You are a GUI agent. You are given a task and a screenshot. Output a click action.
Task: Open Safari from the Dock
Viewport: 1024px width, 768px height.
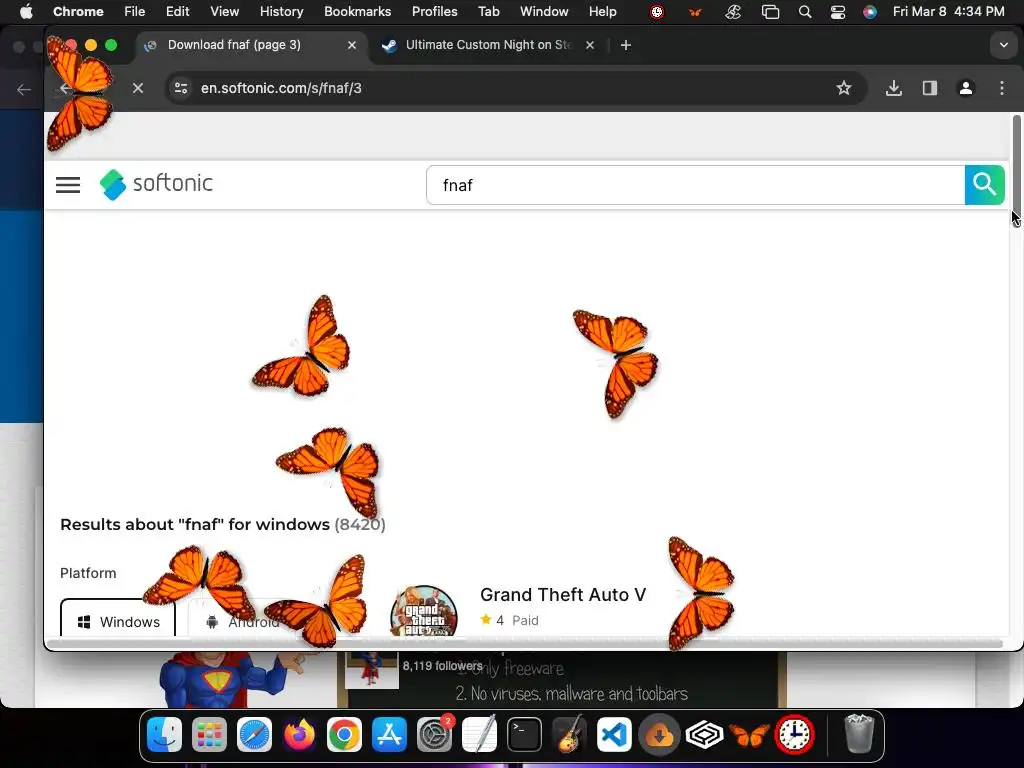coord(254,735)
